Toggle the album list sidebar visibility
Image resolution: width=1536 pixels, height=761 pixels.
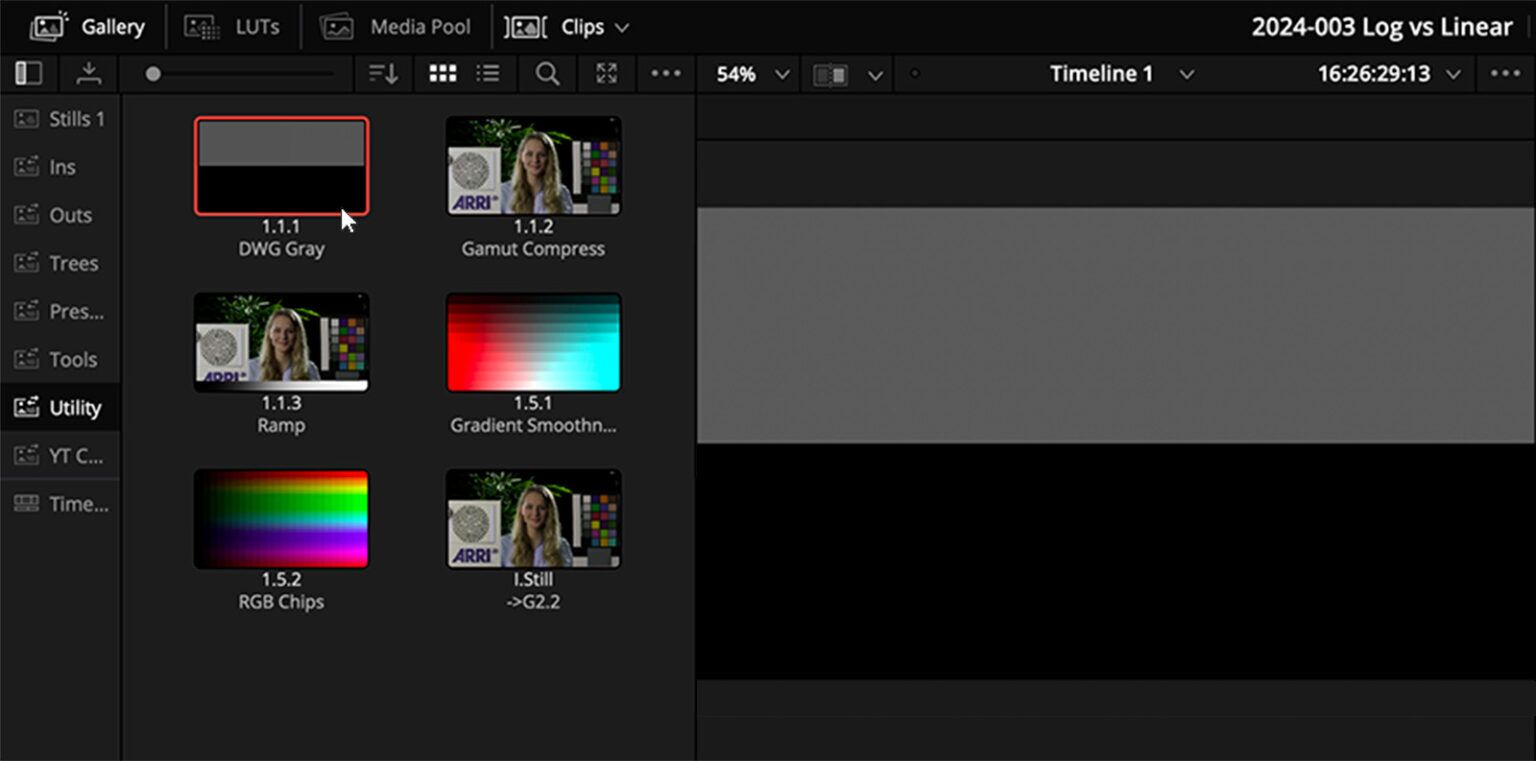[30, 73]
